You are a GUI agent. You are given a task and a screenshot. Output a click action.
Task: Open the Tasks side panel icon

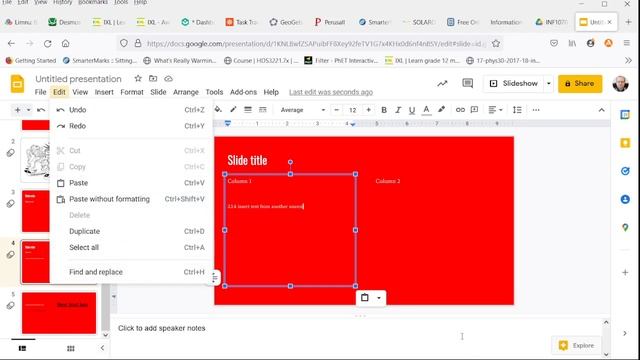pyautogui.click(x=625, y=171)
